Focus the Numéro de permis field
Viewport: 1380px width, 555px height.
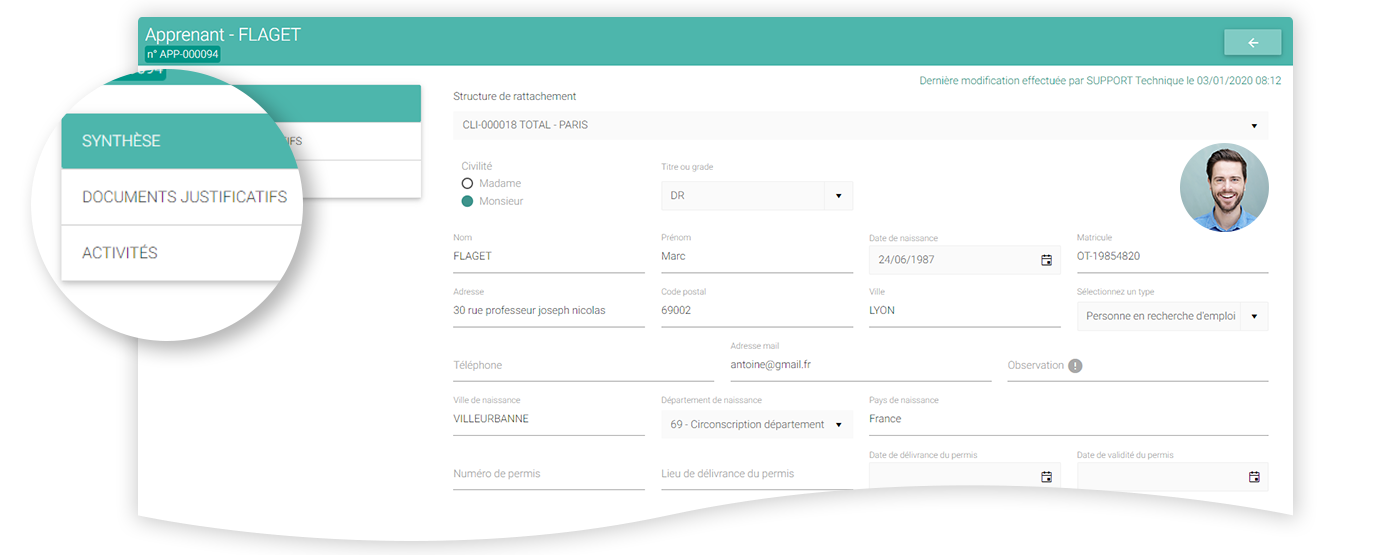[x=548, y=474]
